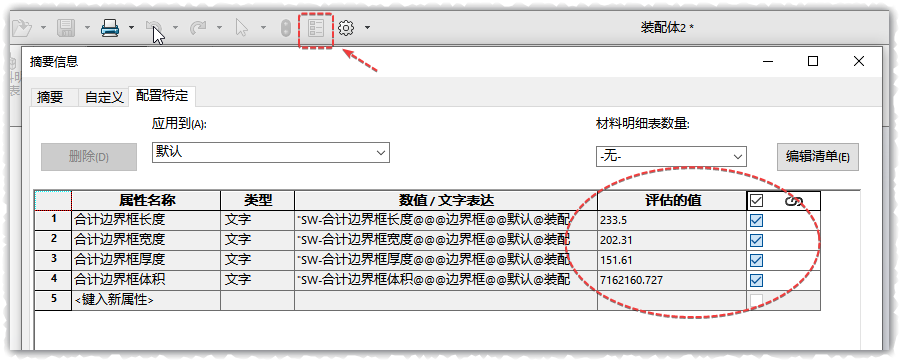Click the 删除 button
The image size is (900, 361).
coord(89,157)
